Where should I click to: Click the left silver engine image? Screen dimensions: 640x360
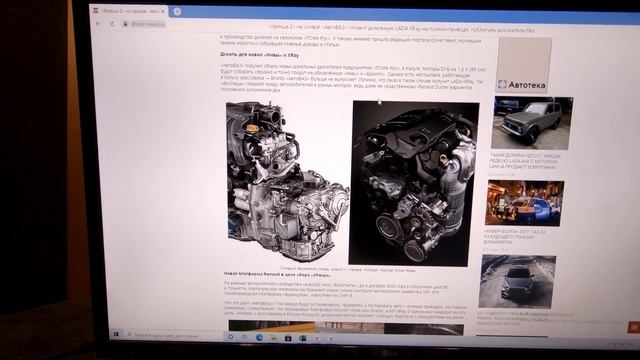click(x=287, y=182)
